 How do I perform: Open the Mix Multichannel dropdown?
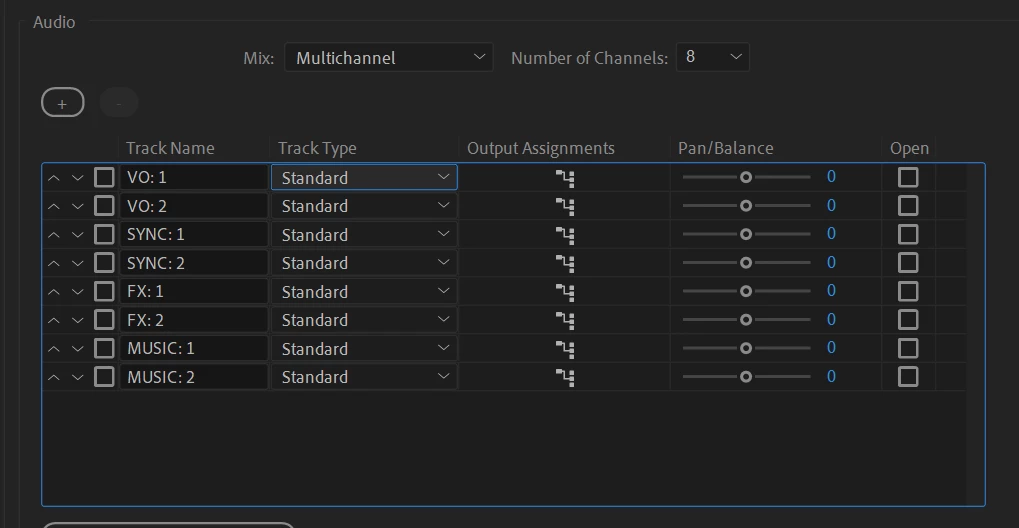[389, 57]
